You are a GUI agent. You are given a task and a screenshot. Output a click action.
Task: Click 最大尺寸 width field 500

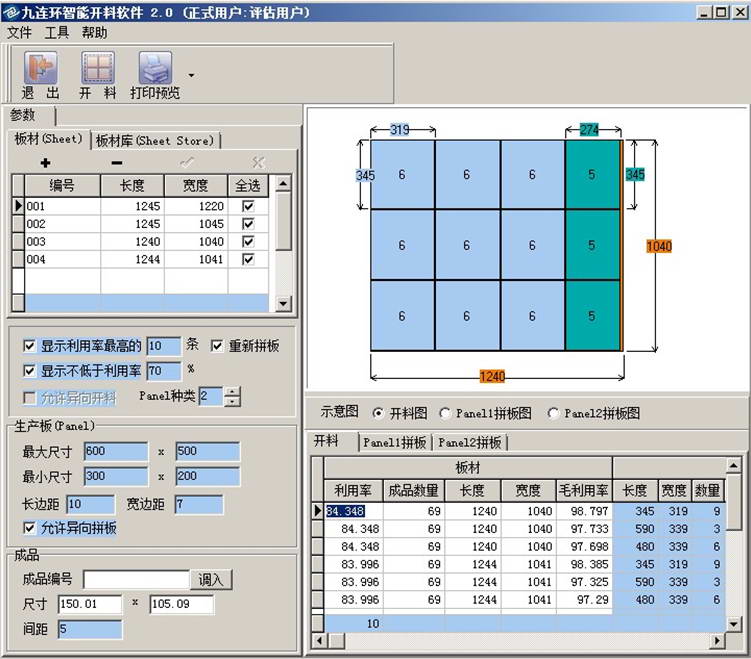click(x=208, y=451)
